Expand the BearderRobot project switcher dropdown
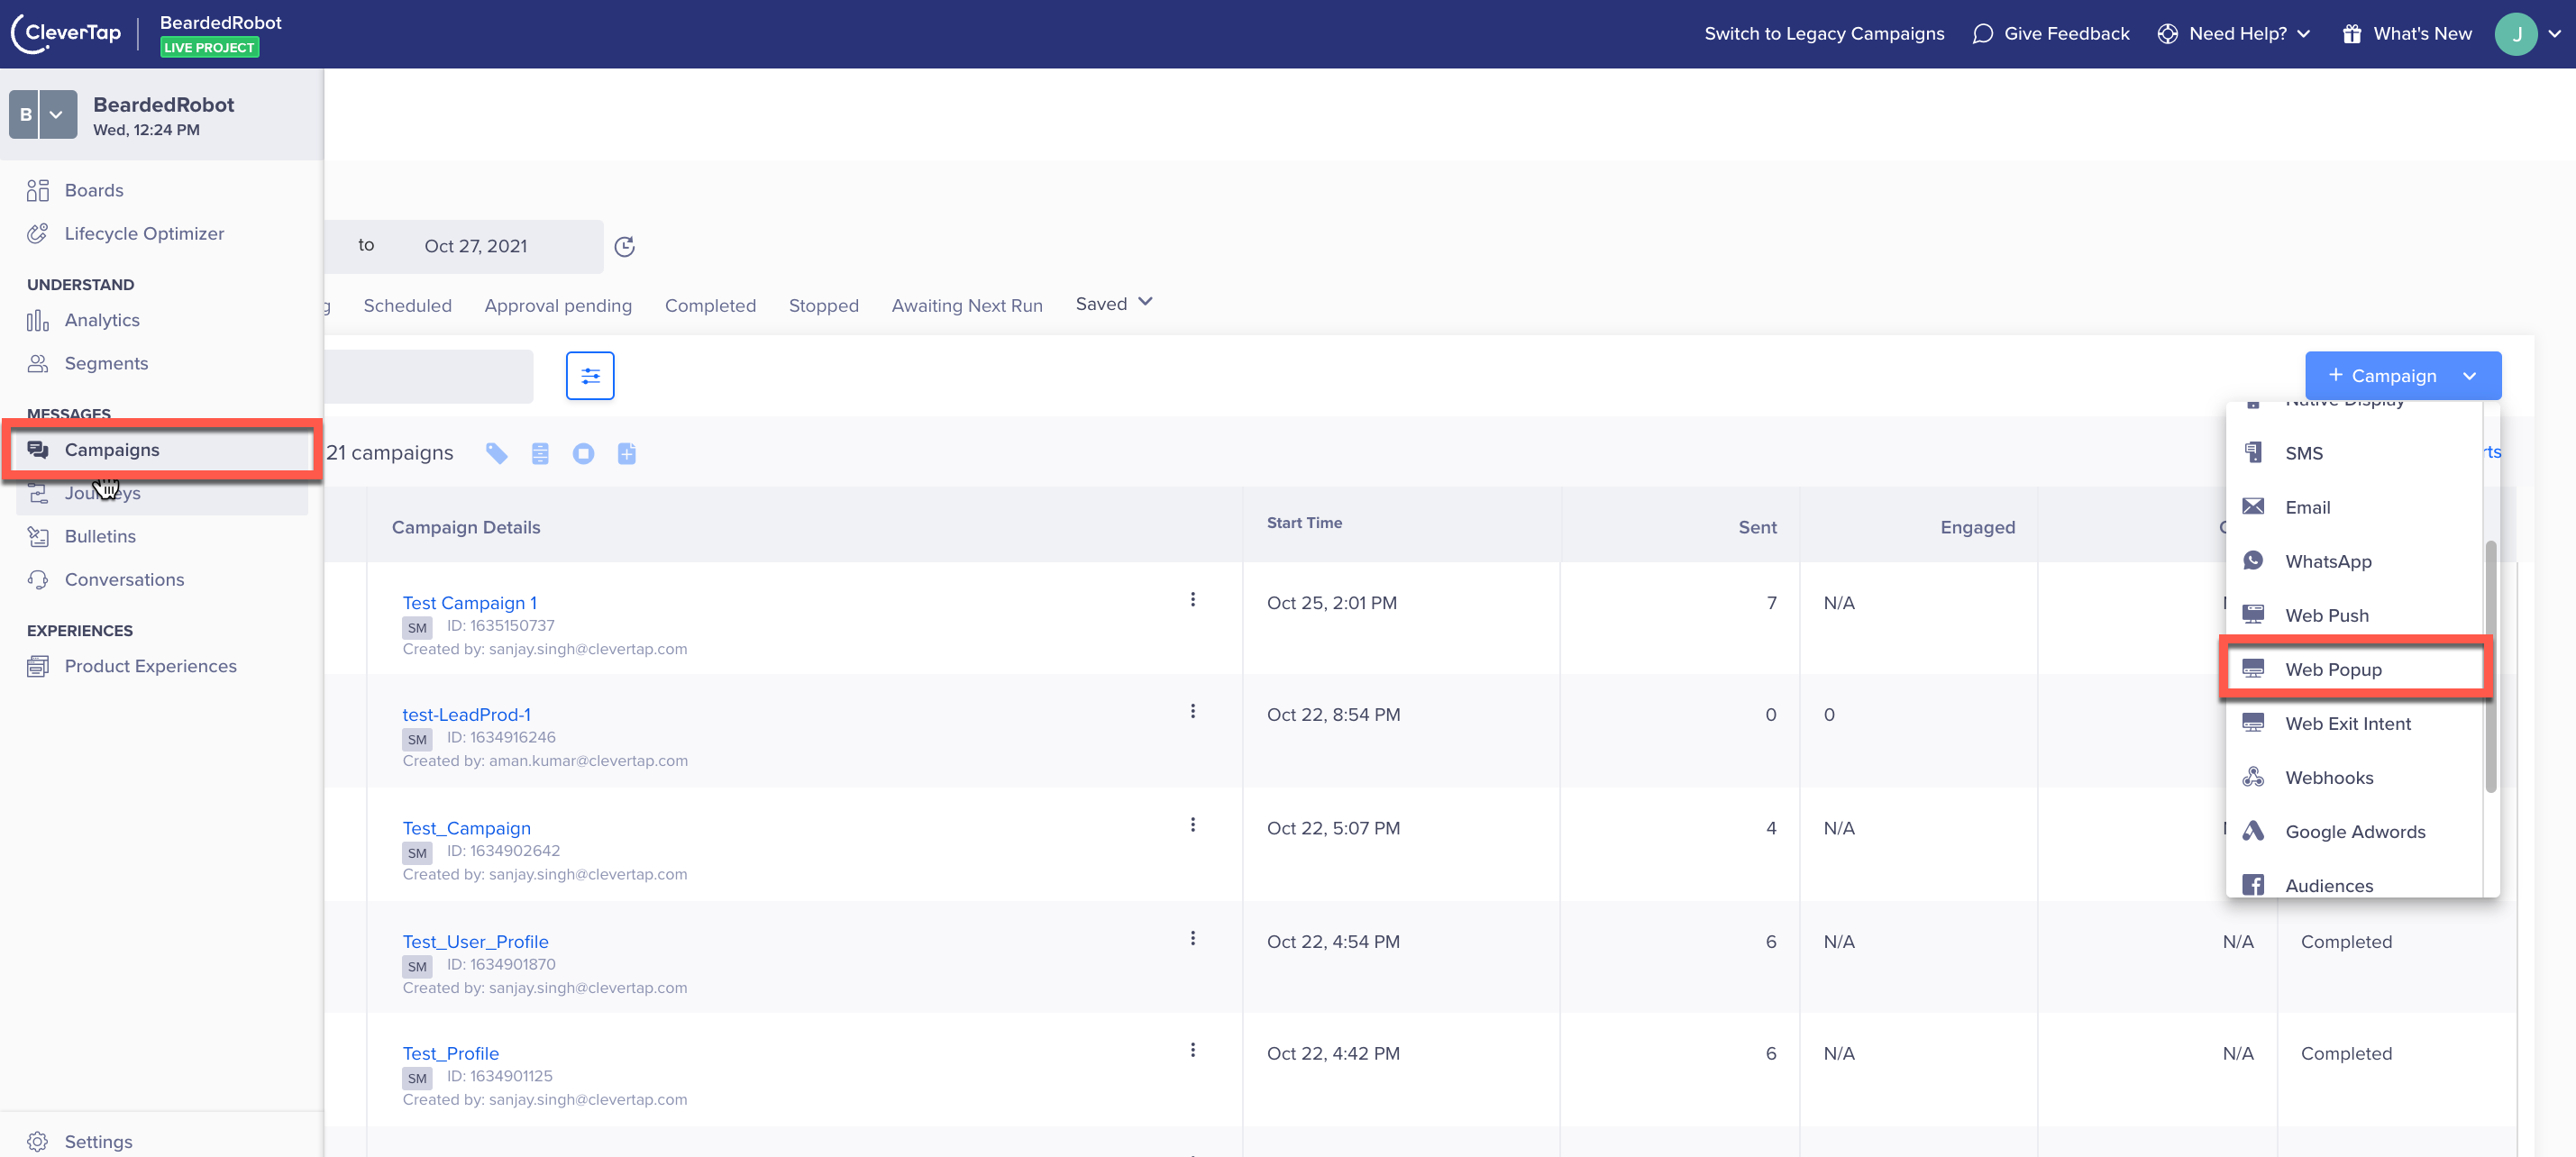 point(56,115)
